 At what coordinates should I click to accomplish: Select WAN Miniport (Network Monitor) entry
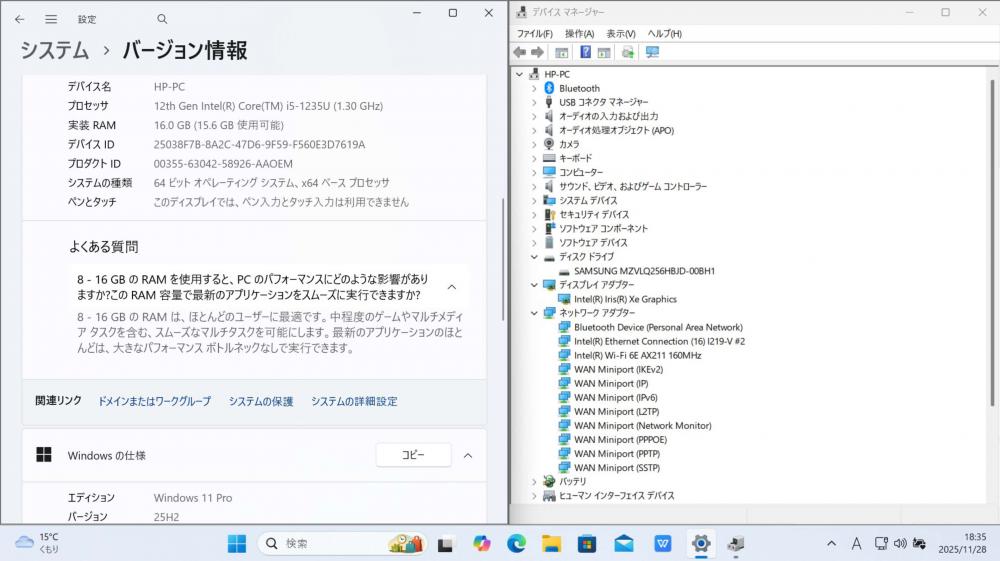click(x=642, y=425)
